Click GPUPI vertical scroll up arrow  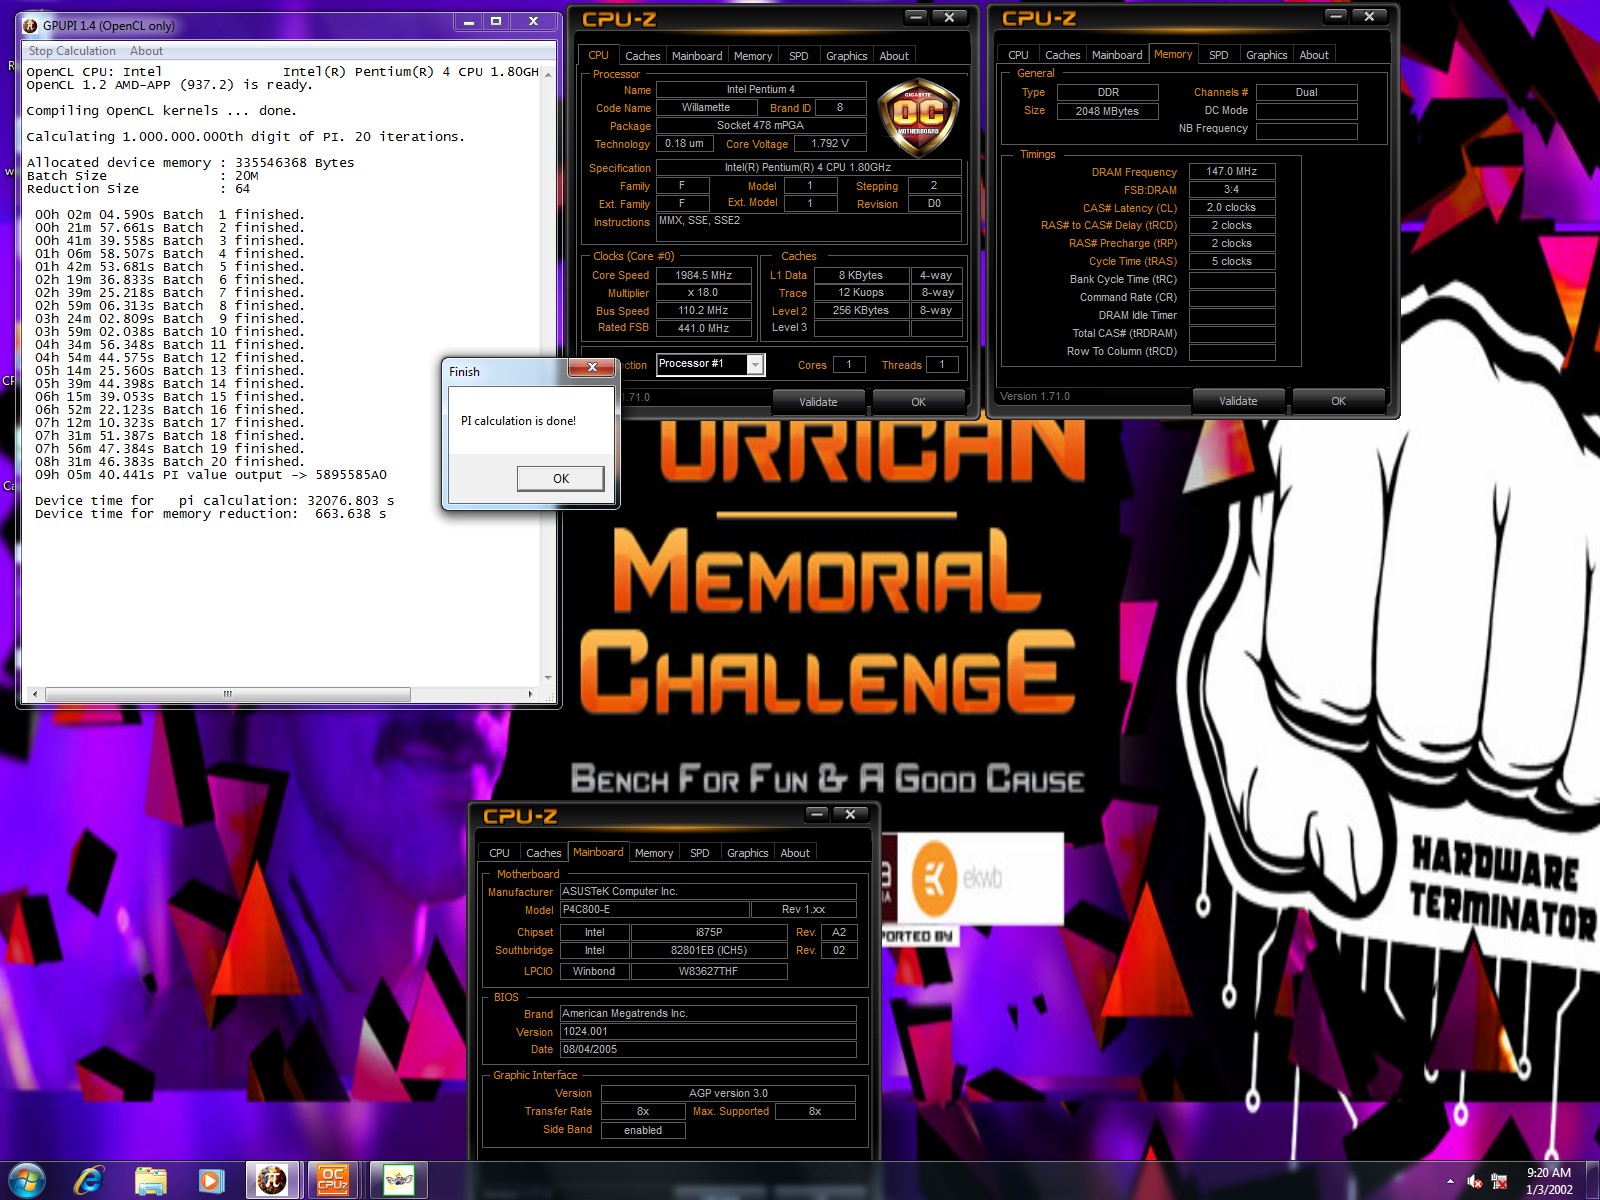click(548, 75)
